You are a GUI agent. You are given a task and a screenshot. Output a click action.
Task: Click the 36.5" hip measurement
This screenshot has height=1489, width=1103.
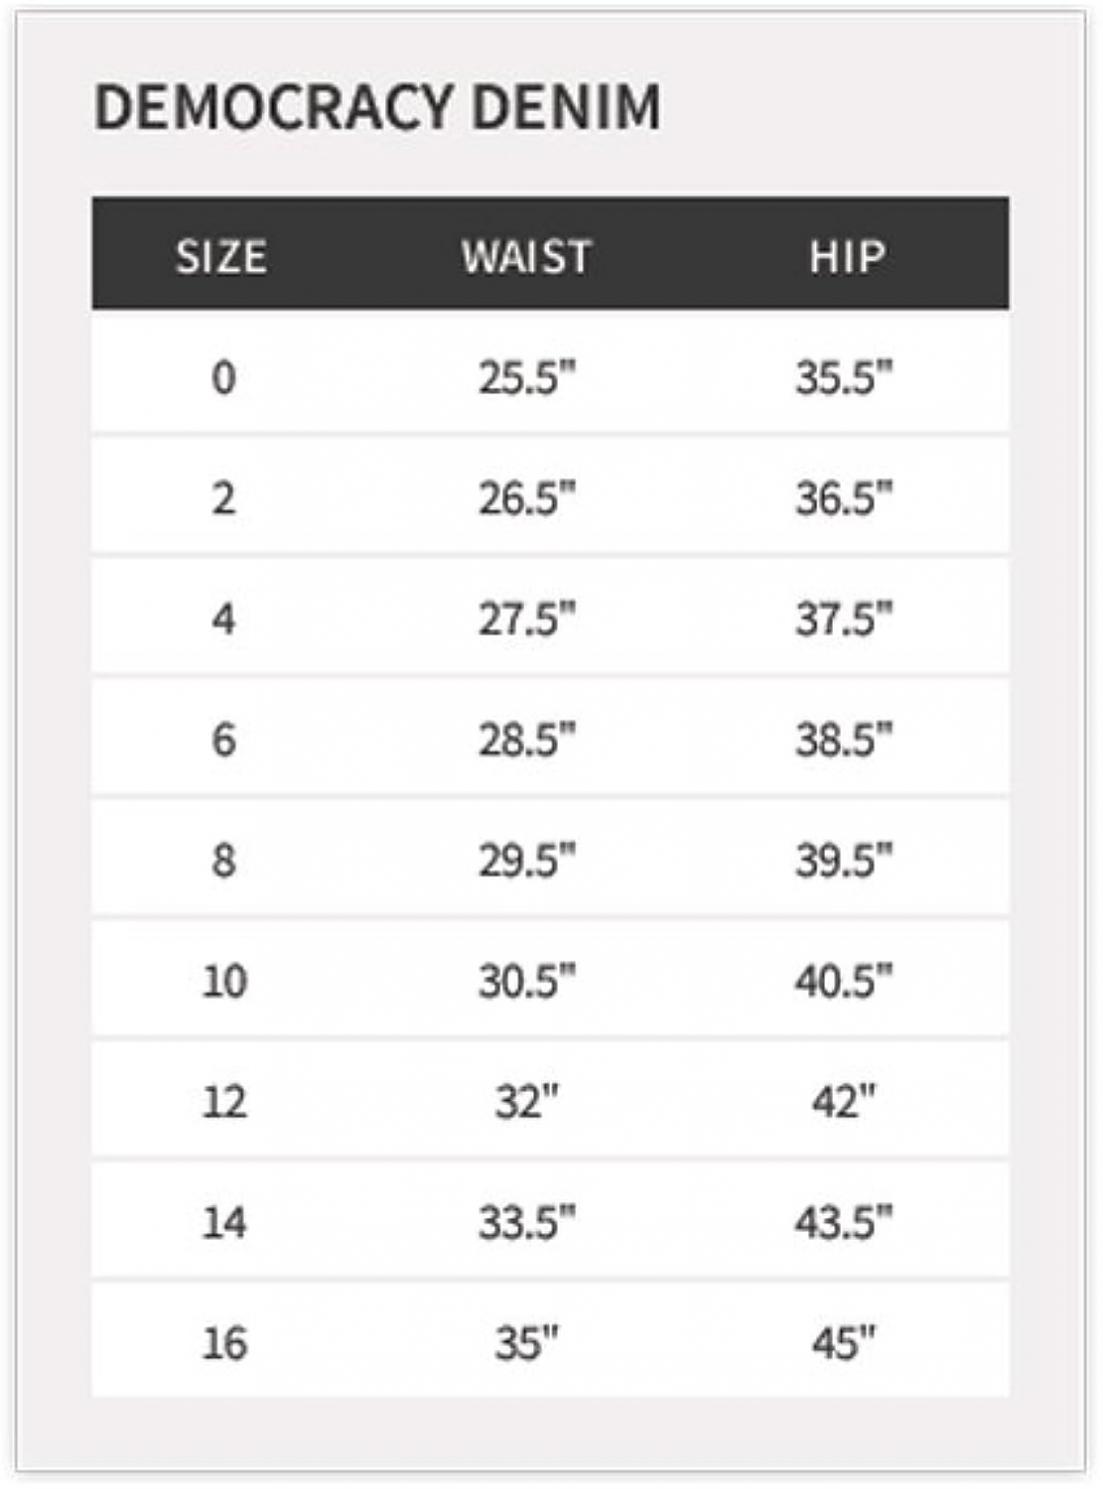pyautogui.click(x=844, y=498)
